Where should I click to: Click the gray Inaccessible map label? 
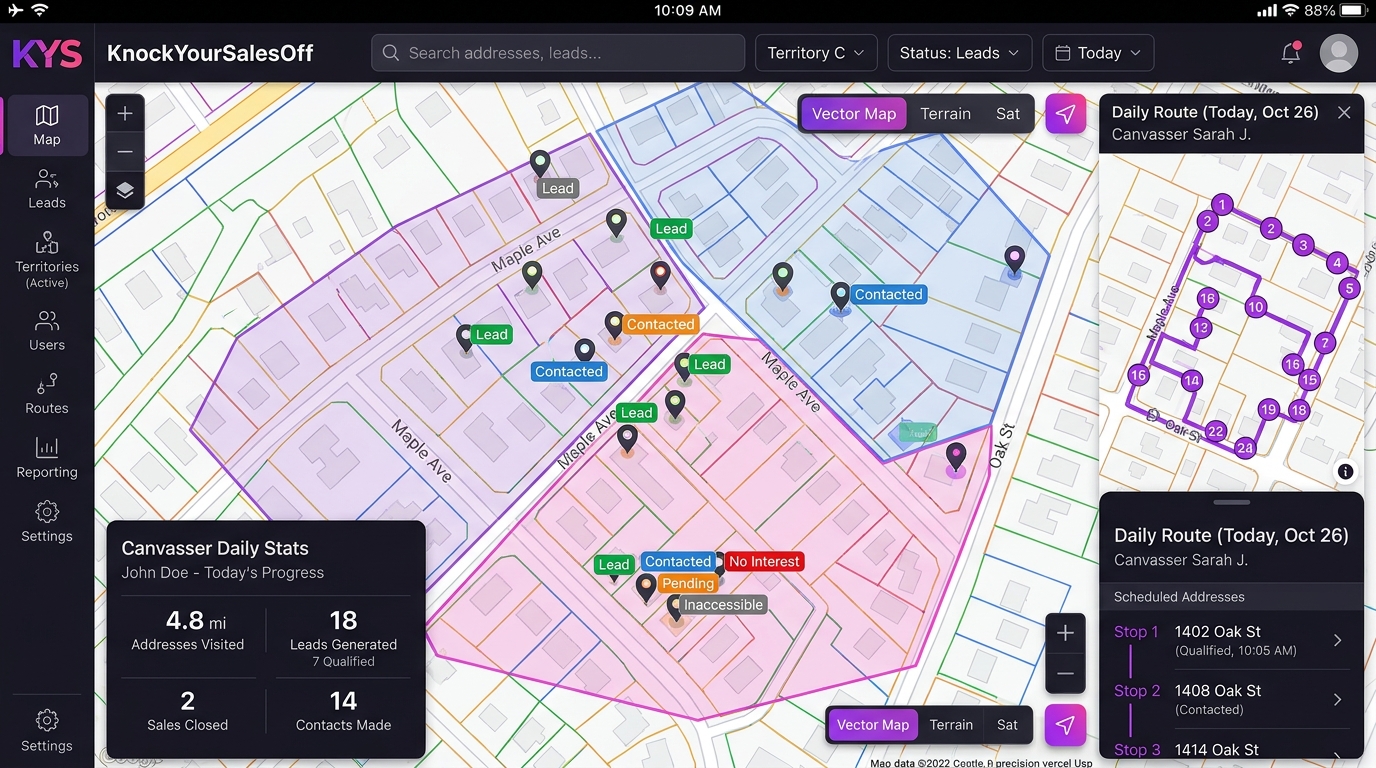click(723, 605)
